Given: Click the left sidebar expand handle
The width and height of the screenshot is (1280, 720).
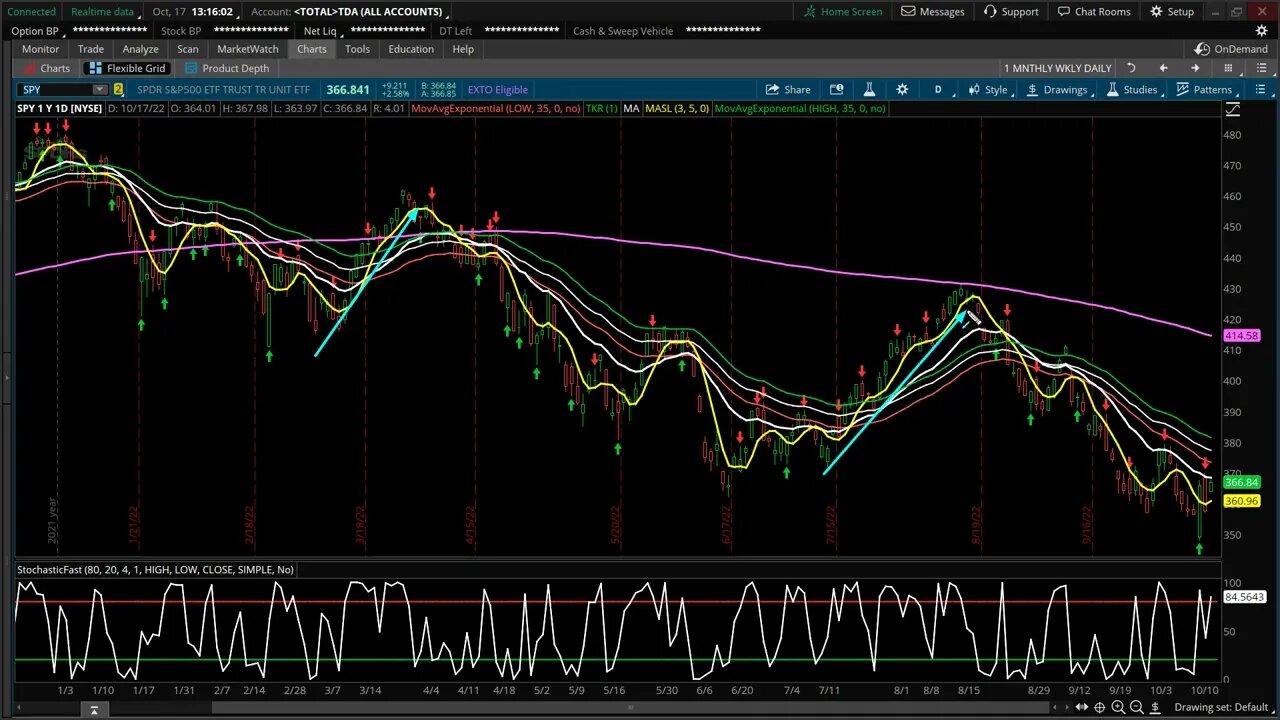Looking at the screenshot, I should [x=6, y=378].
